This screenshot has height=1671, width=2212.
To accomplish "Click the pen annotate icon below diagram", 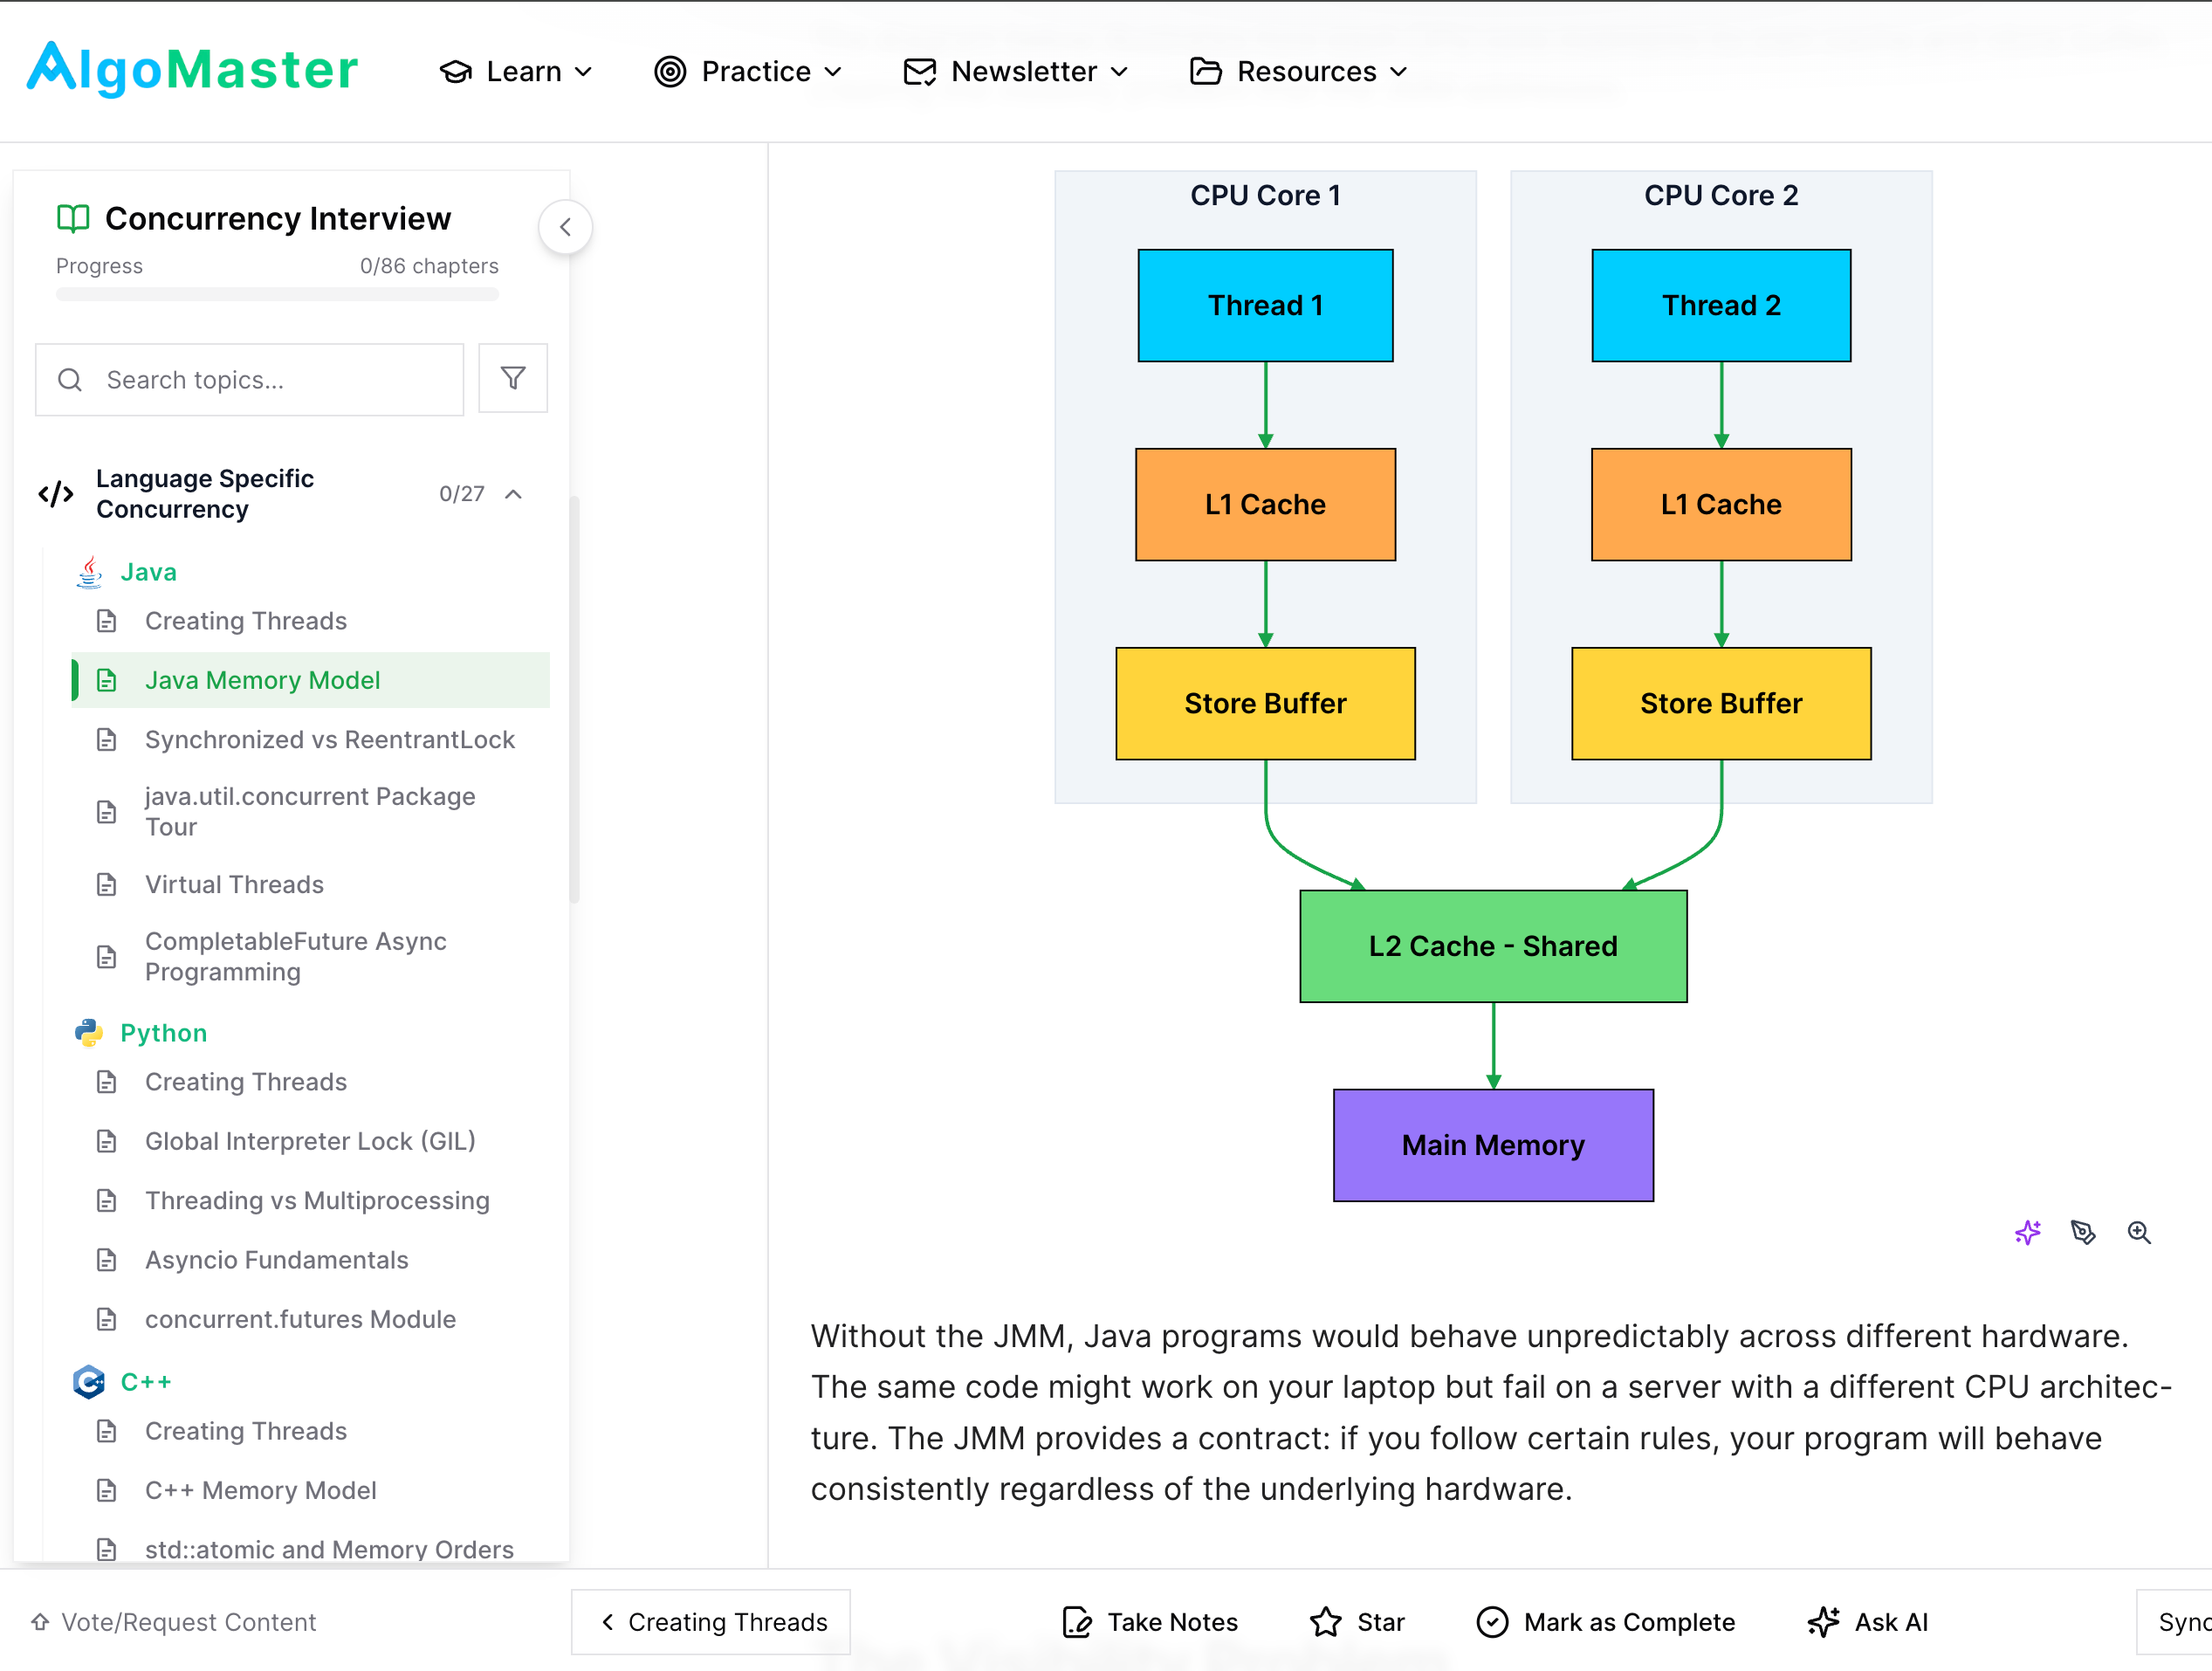I will (2082, 1232).
